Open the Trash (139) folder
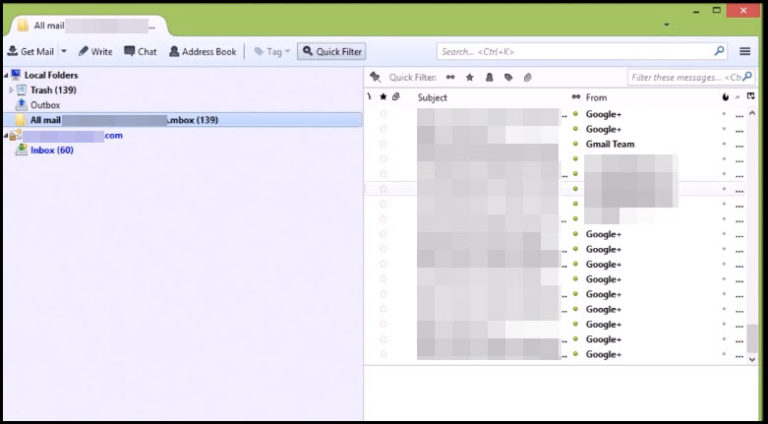Image resolution: width=768 pixels, height=424 pixels. [x=53, y=90]
